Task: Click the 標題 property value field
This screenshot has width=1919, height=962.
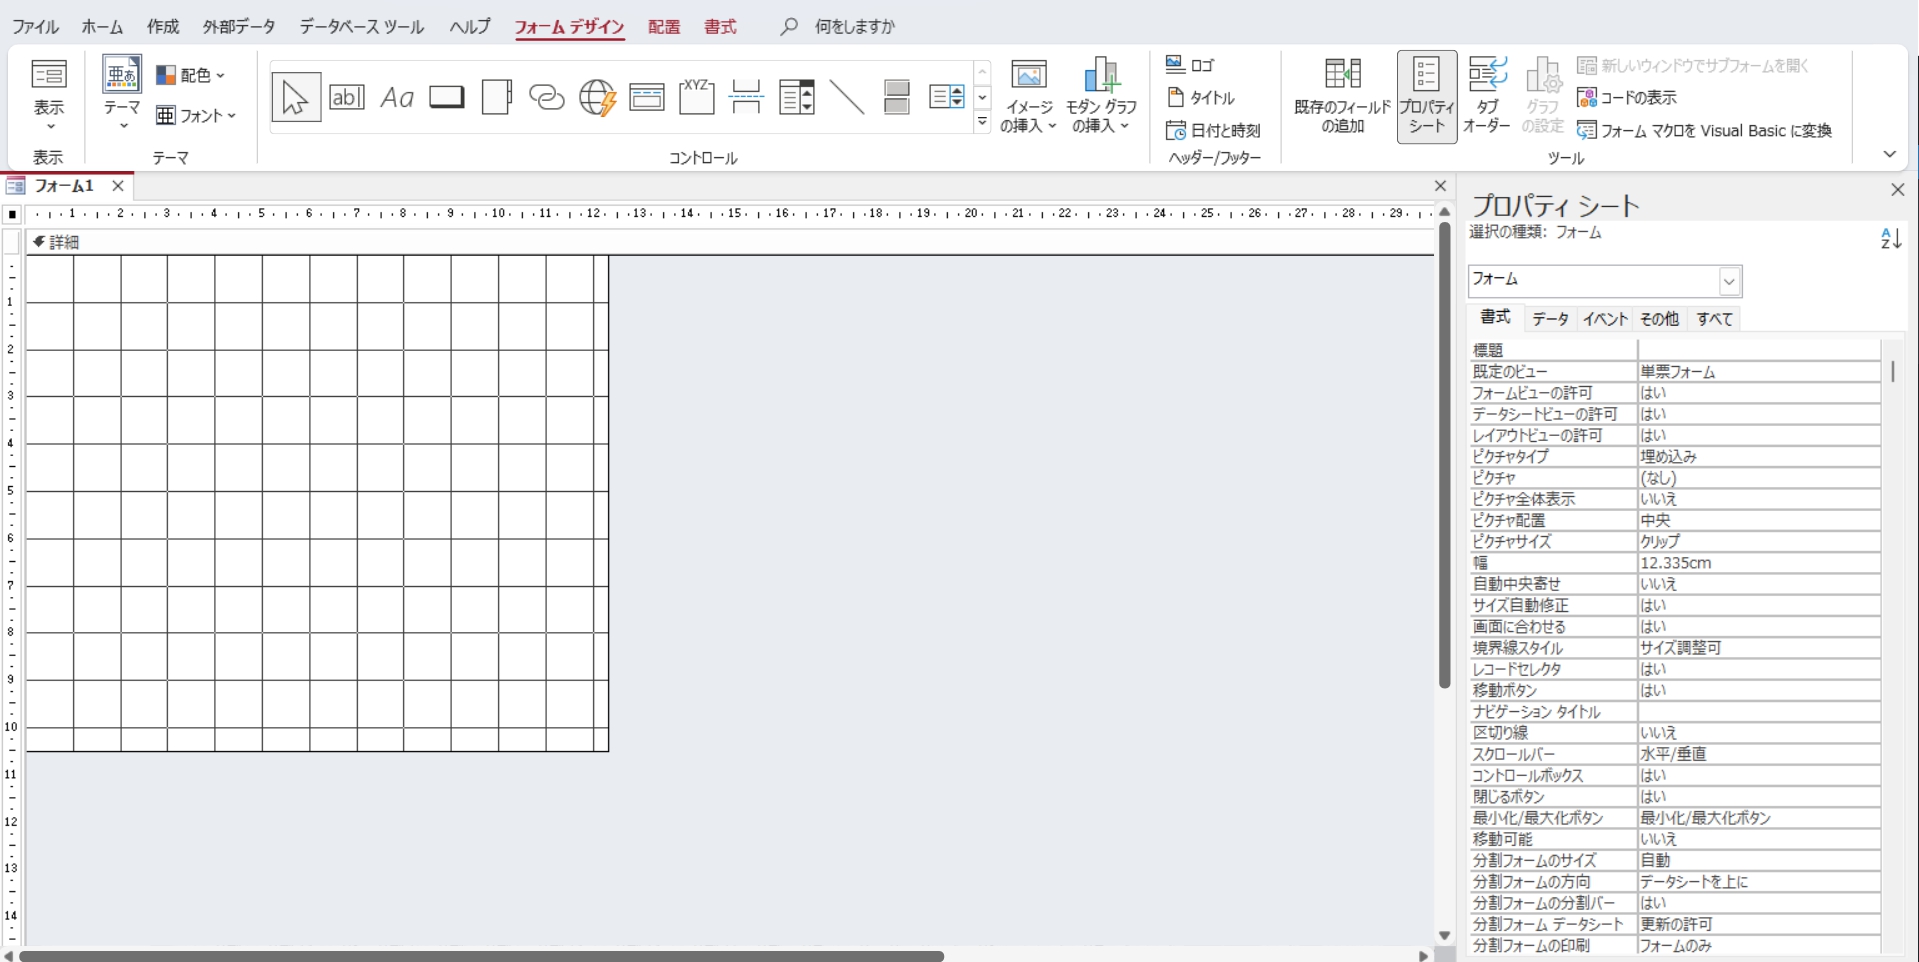Action: [x=1757, y=350]
